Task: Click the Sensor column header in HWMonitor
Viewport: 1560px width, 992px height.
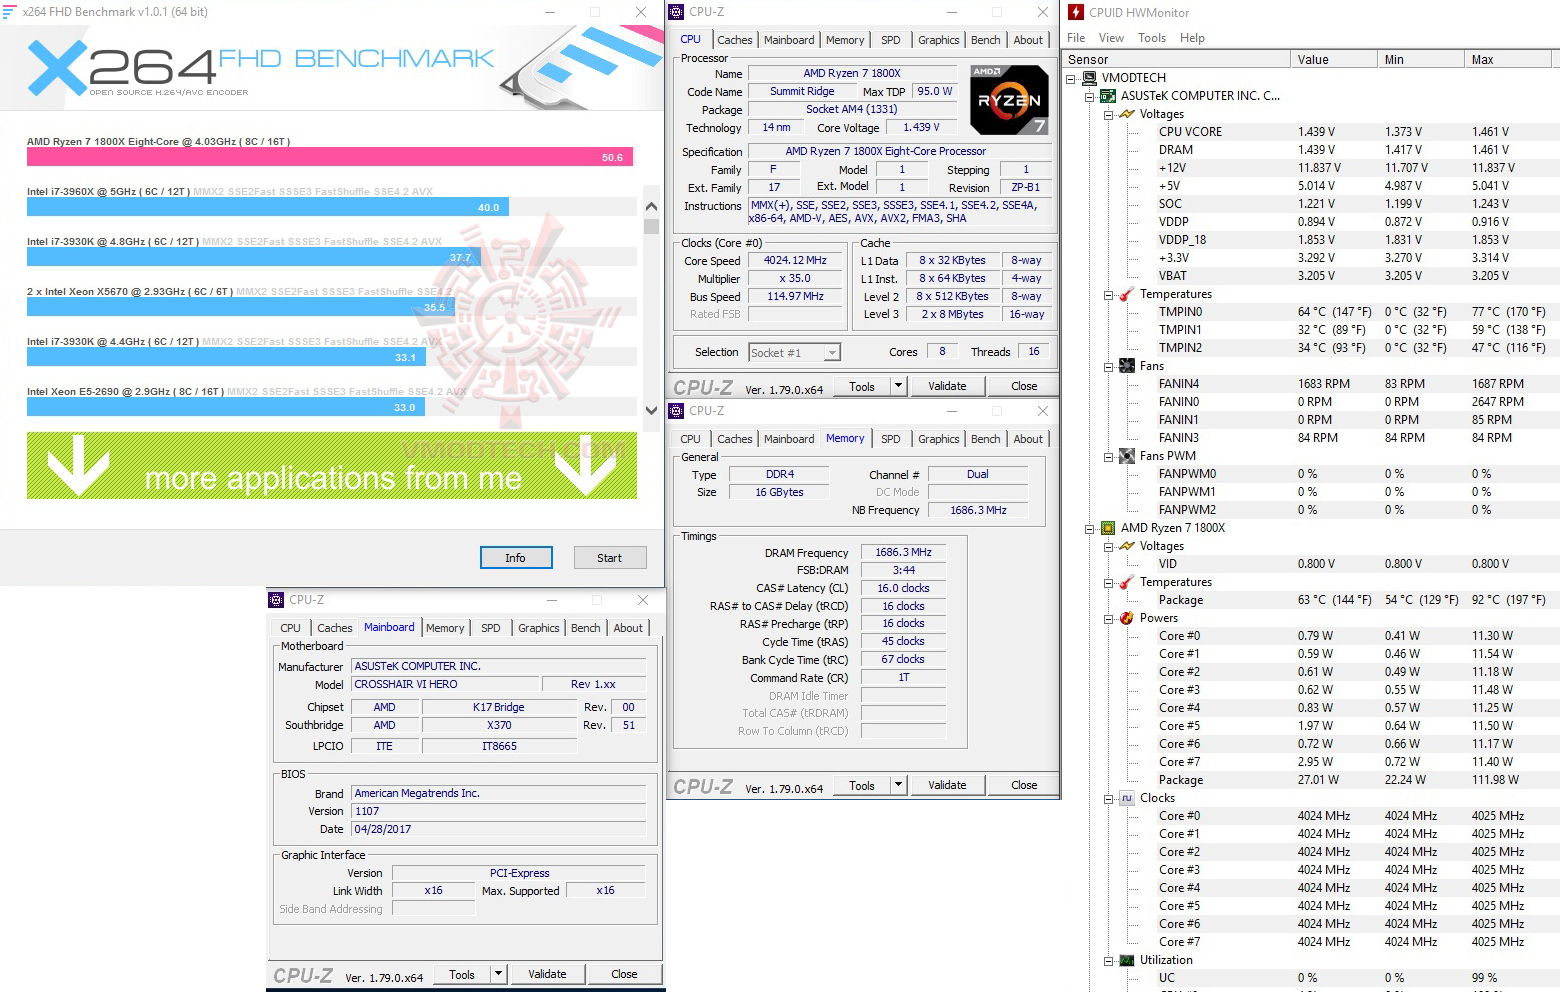Action: tap(1176, 60)
